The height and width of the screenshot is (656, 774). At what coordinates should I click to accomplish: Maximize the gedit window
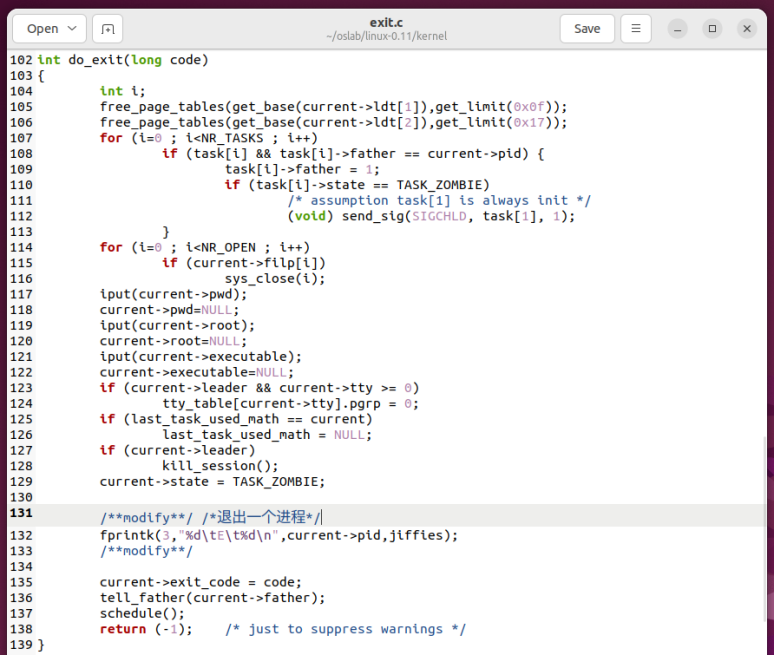(x=712, y=29)
